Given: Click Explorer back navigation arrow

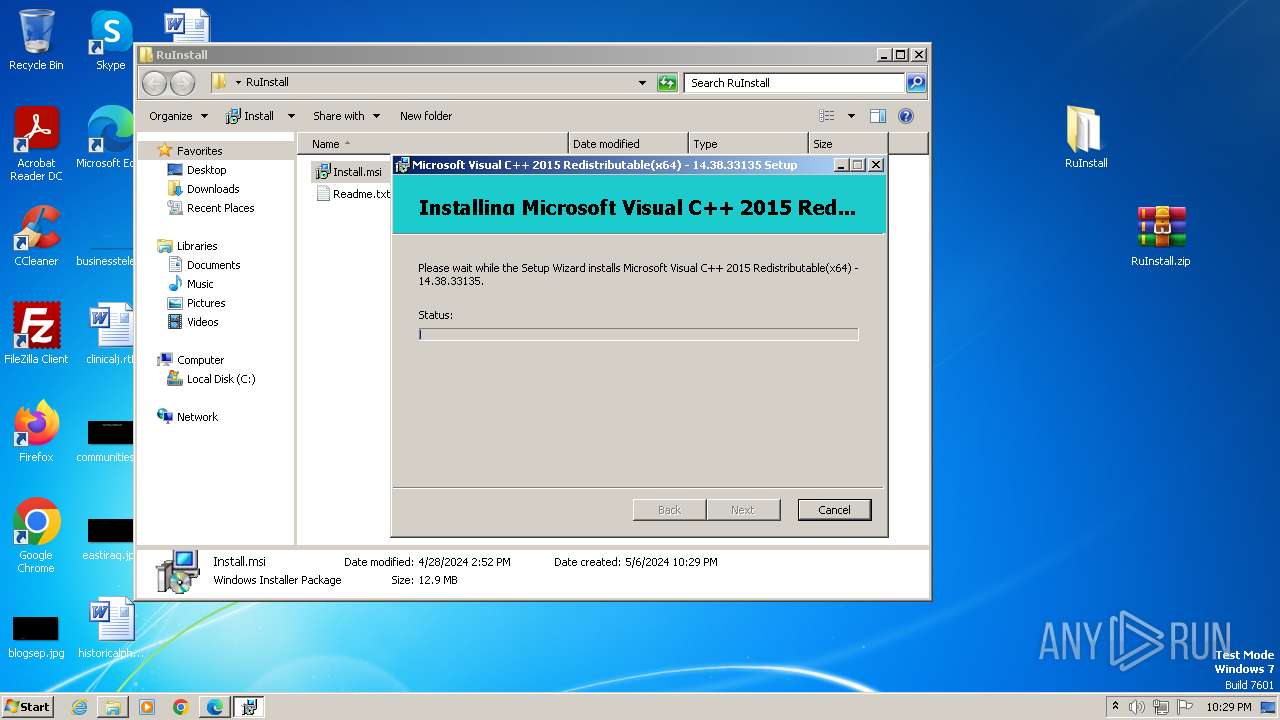Looking at the screenshot, I should [x=155, y=83].
